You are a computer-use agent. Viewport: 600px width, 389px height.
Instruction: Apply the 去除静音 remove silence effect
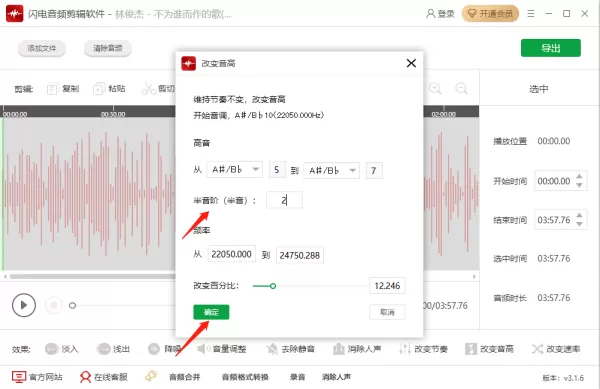291,349
